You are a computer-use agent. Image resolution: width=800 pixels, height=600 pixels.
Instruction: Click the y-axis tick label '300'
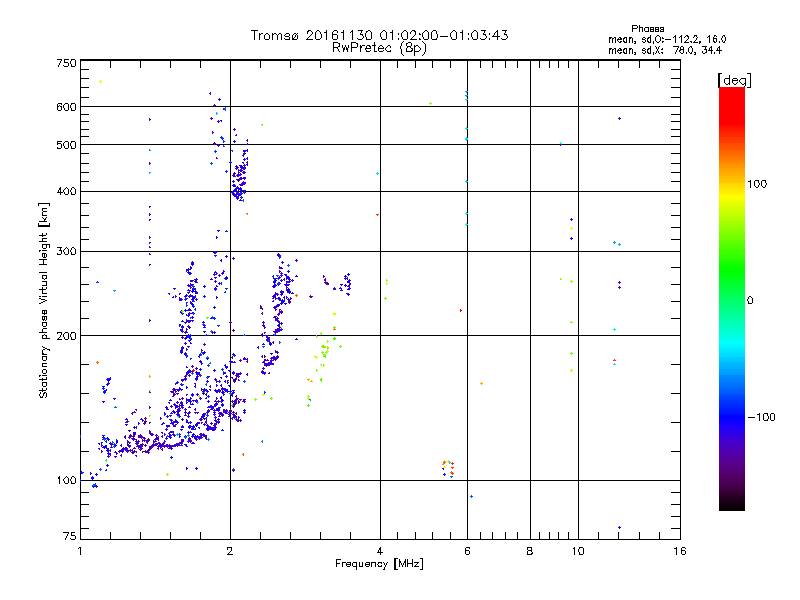[x=66, y=252]
